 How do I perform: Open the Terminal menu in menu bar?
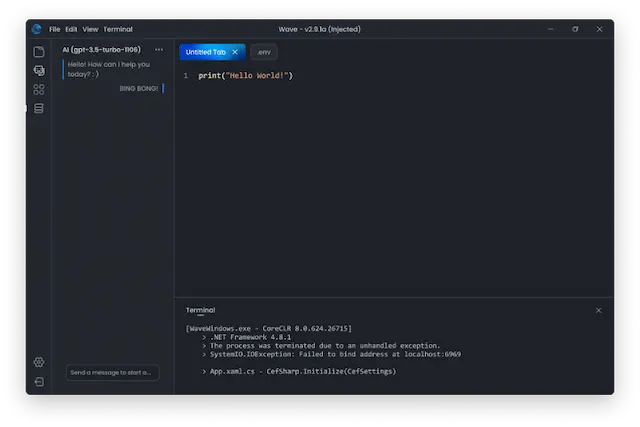click(x=117, y=29)
